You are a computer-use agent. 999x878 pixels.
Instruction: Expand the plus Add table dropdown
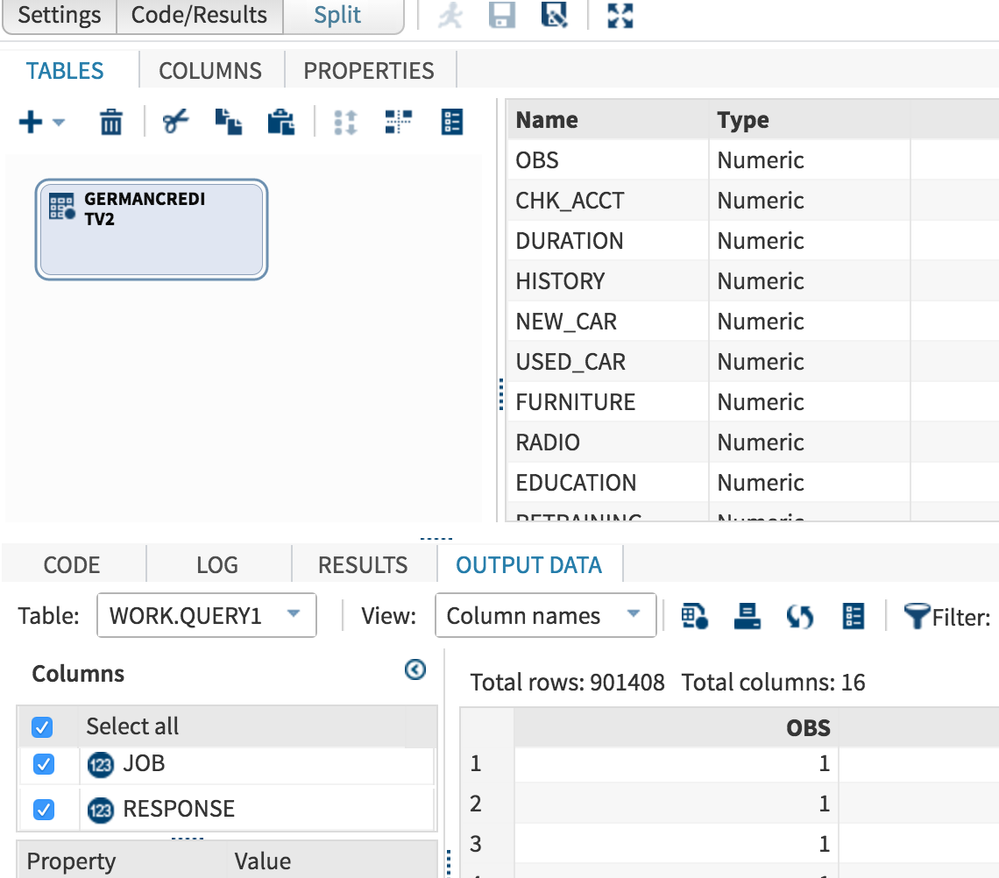pyautogui.click(x=42, y=122)
